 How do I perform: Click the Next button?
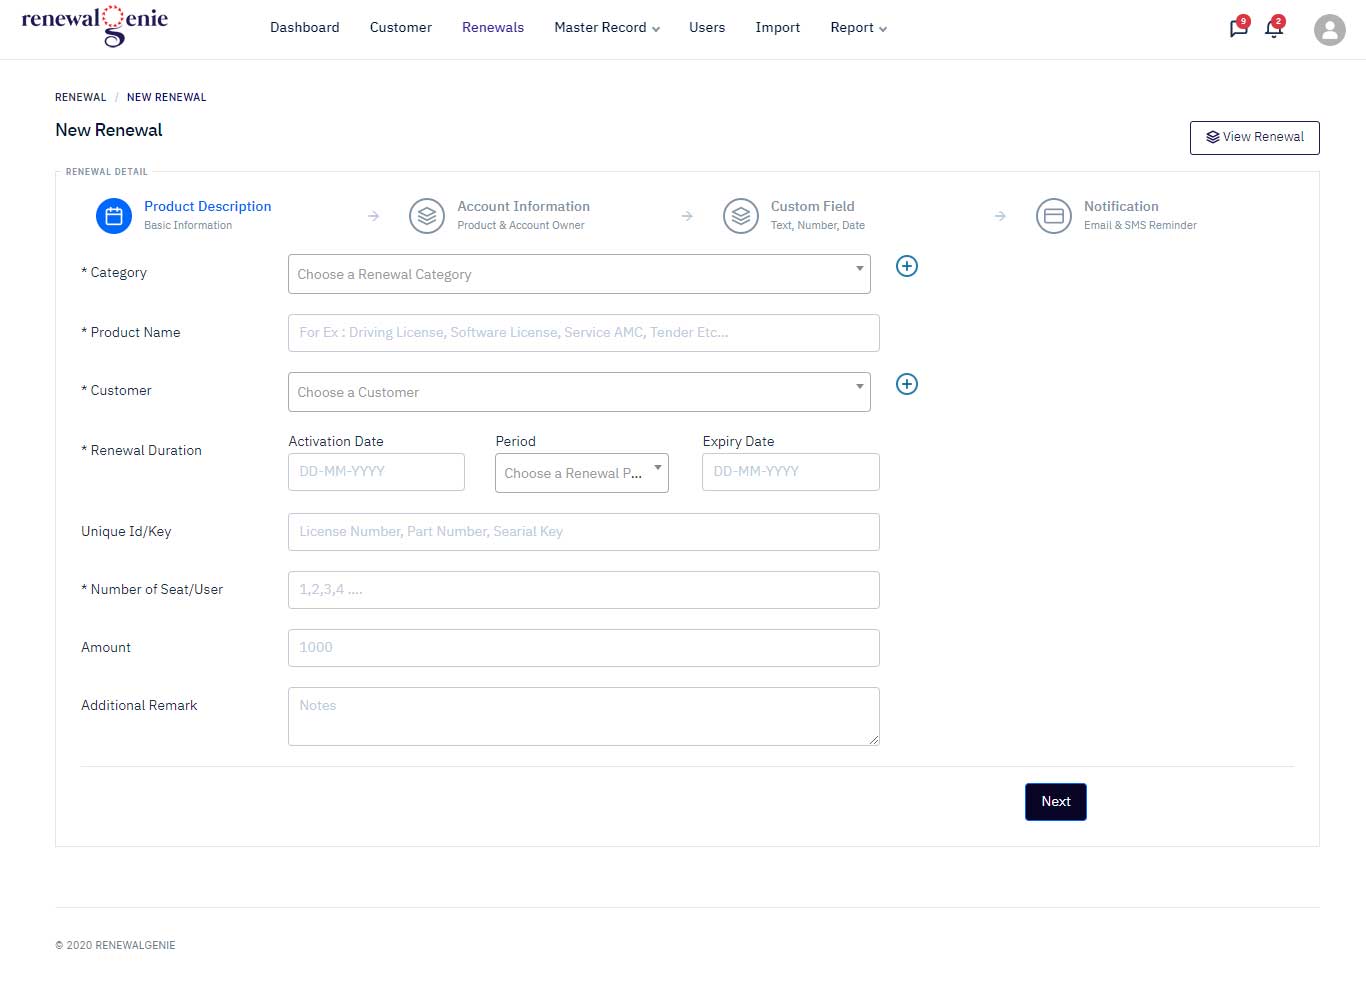1056,802
